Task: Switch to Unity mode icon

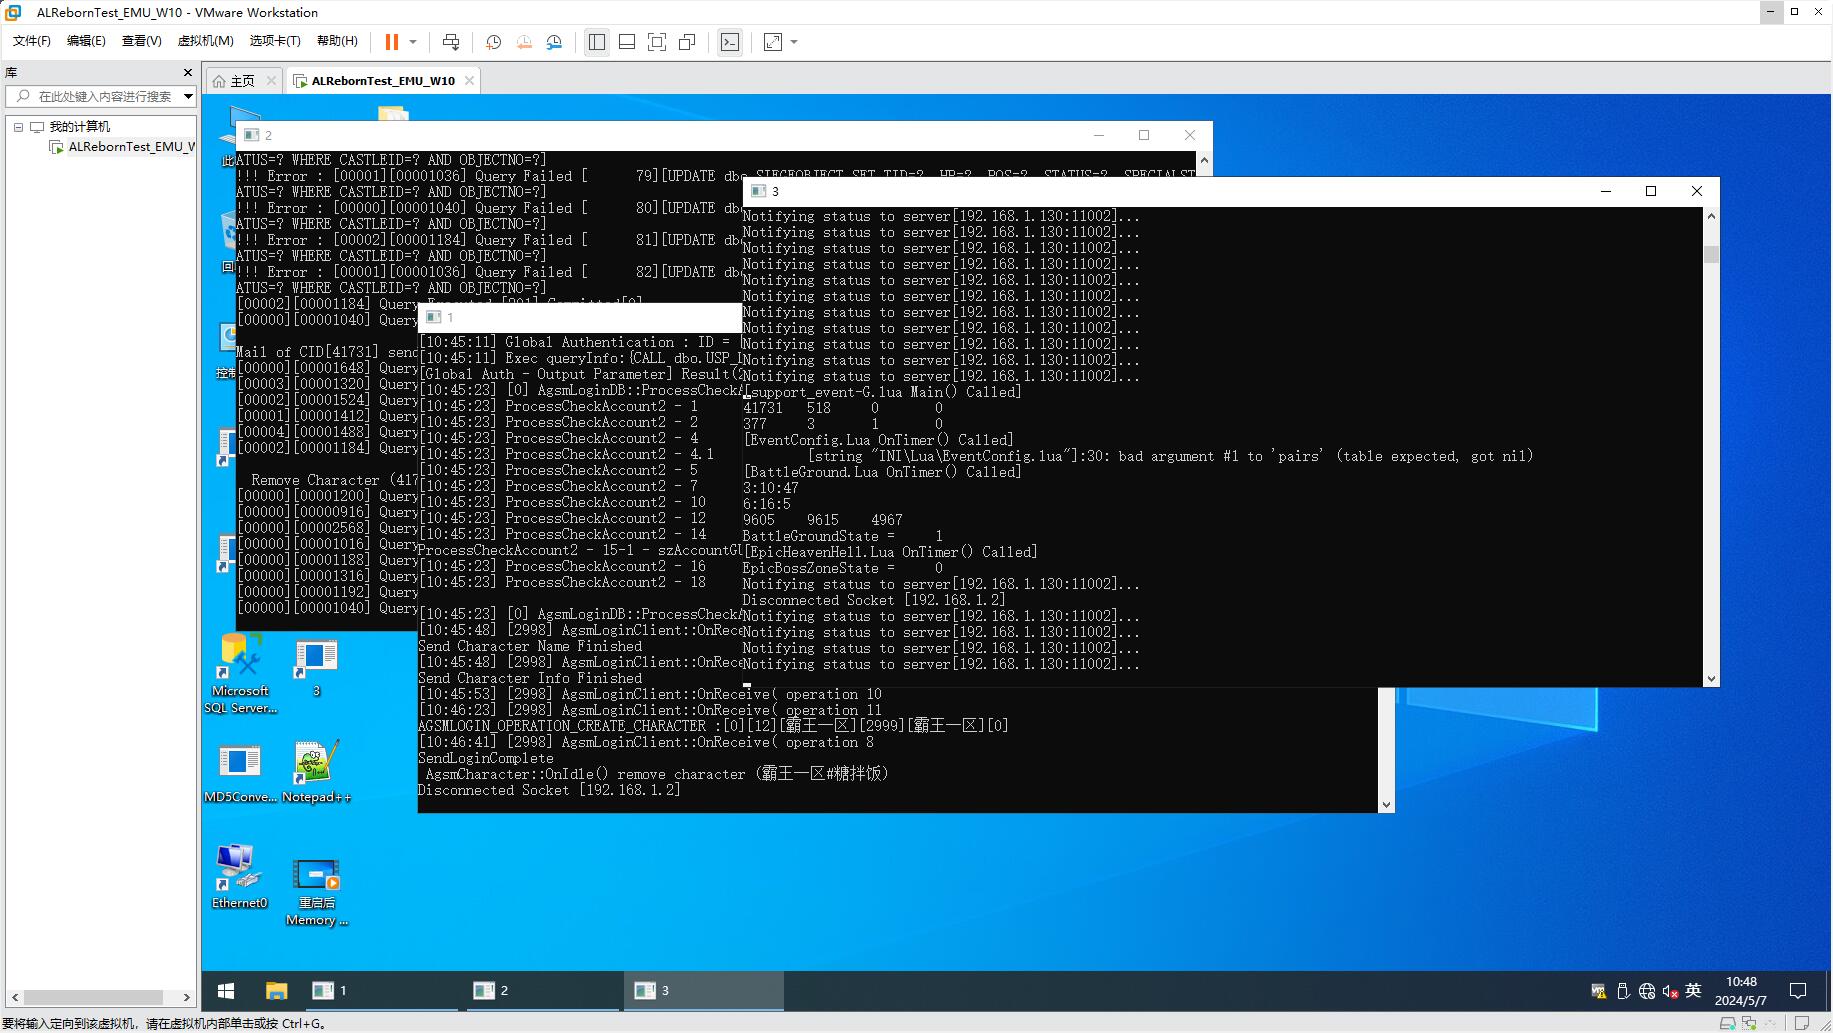Action: [687, 42]
